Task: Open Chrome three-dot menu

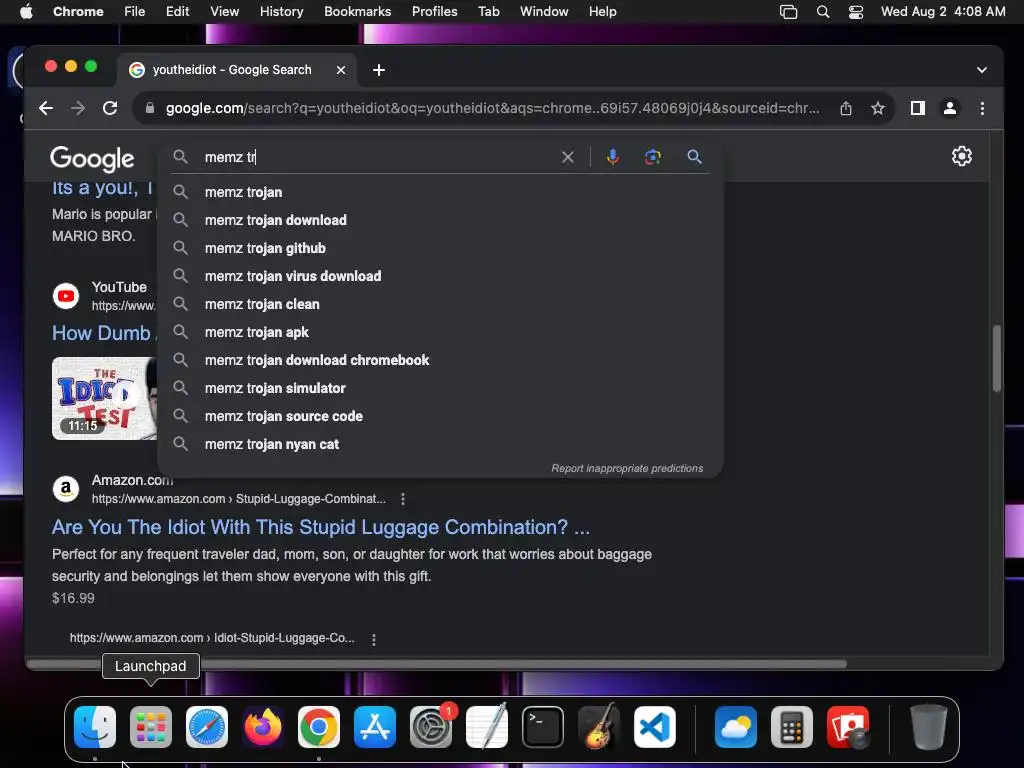Action: (x=982, y=108)
